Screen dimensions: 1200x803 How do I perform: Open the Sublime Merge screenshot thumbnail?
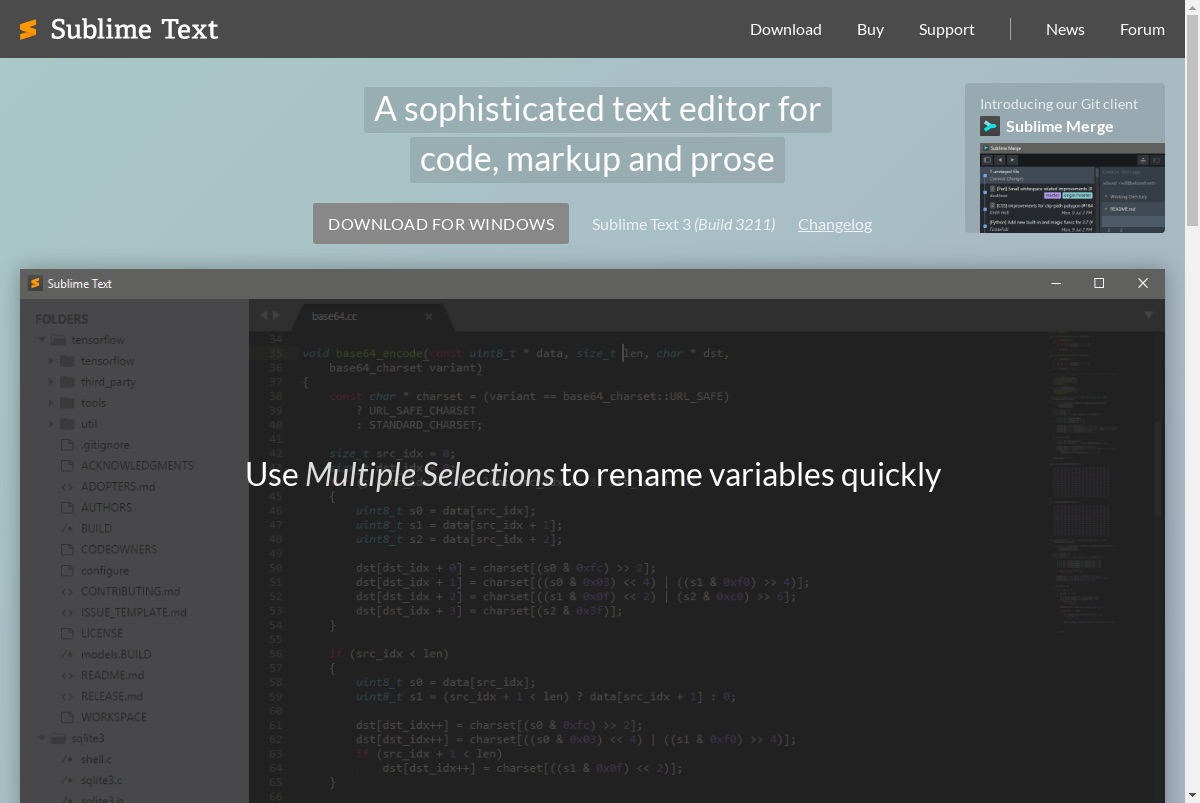(x=1072, y=188)
